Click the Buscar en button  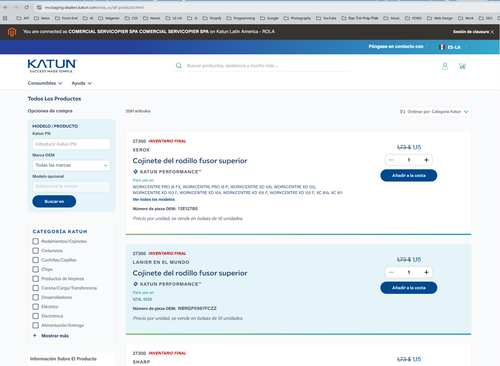click(x=54, y=201)
